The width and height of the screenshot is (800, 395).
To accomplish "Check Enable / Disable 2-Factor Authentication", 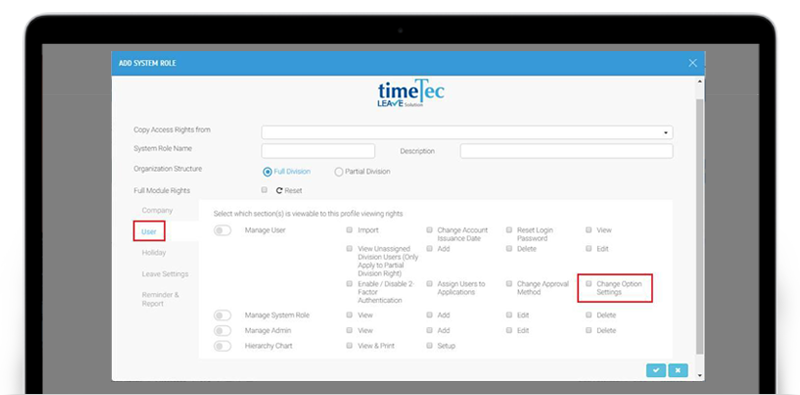I will pyautogui.click(x=349, y=284).
